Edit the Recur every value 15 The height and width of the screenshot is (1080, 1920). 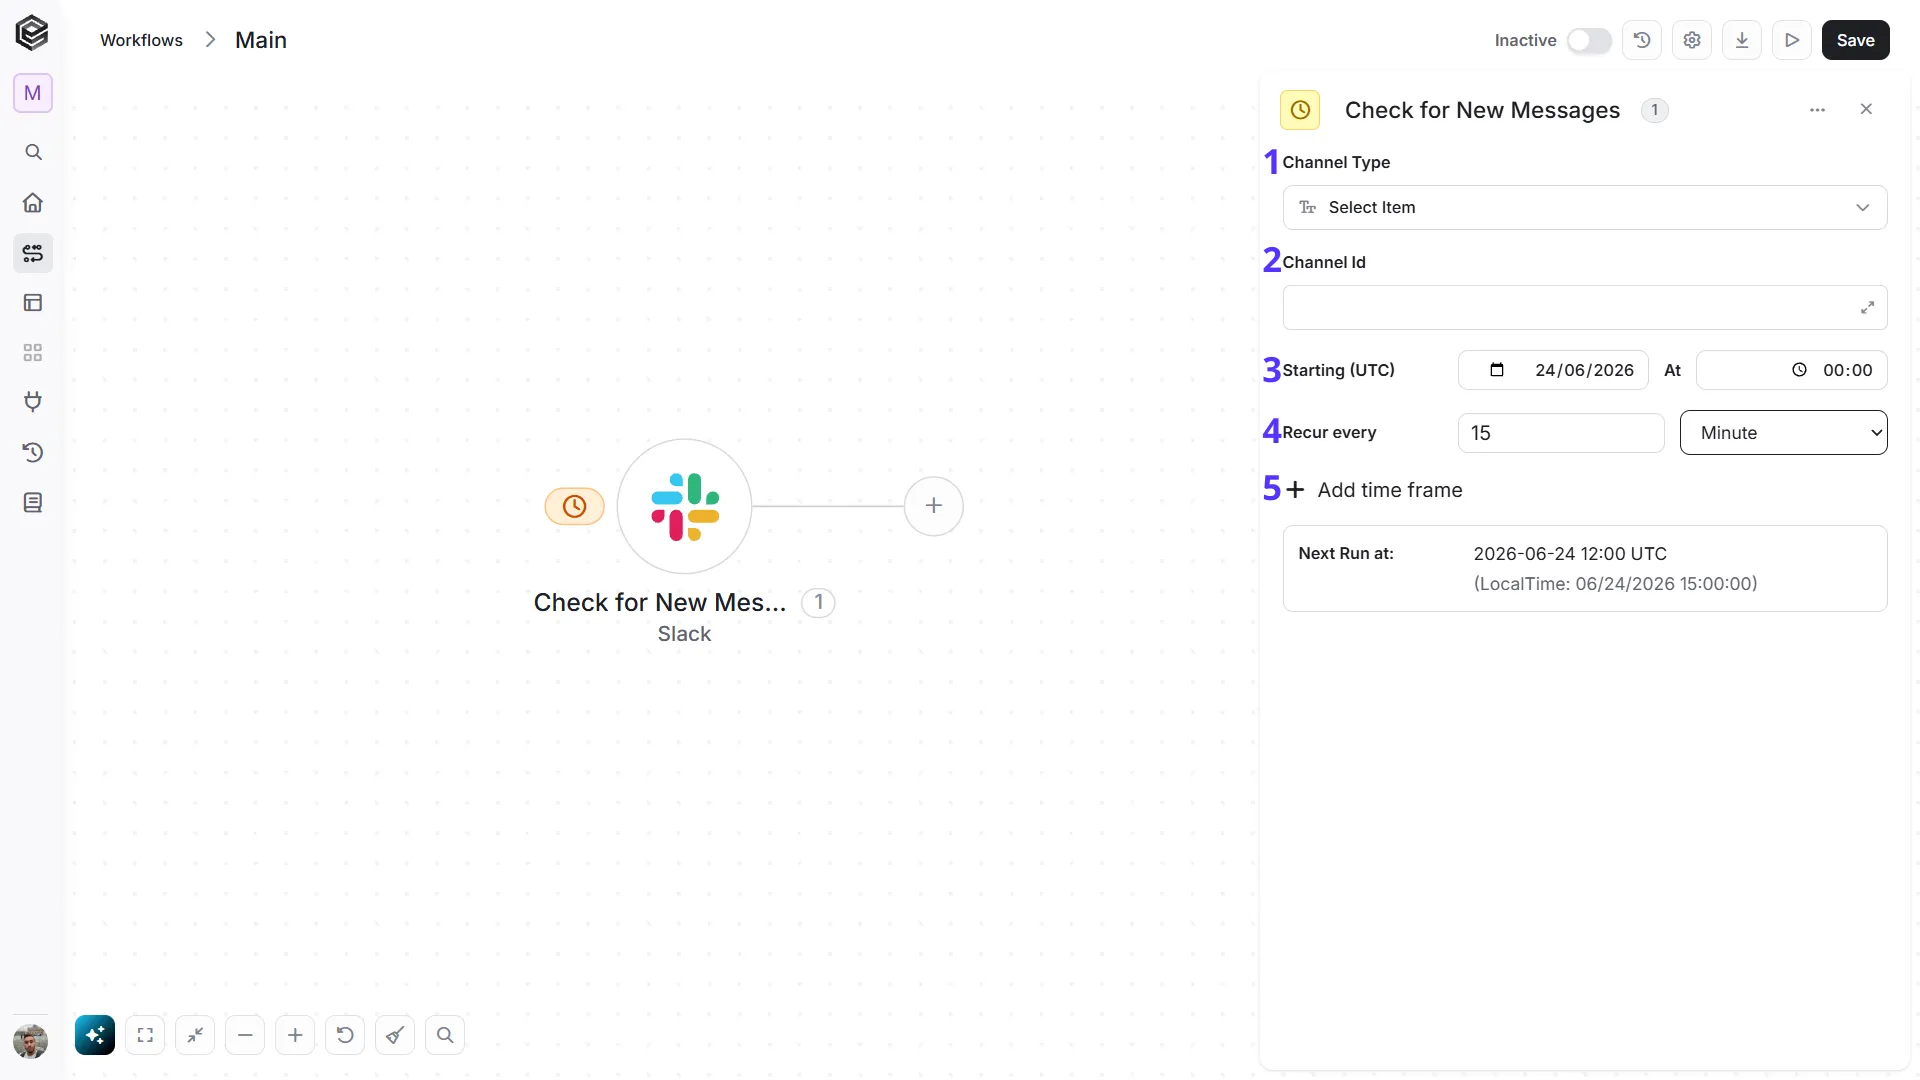point(1561,433)
